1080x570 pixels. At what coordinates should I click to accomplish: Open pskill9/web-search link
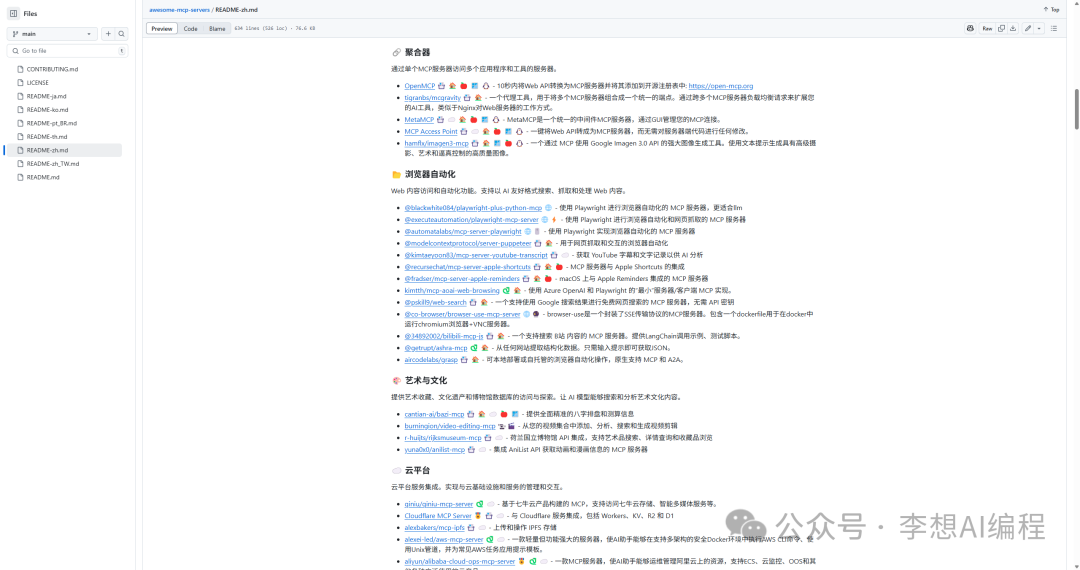(435, 302)
